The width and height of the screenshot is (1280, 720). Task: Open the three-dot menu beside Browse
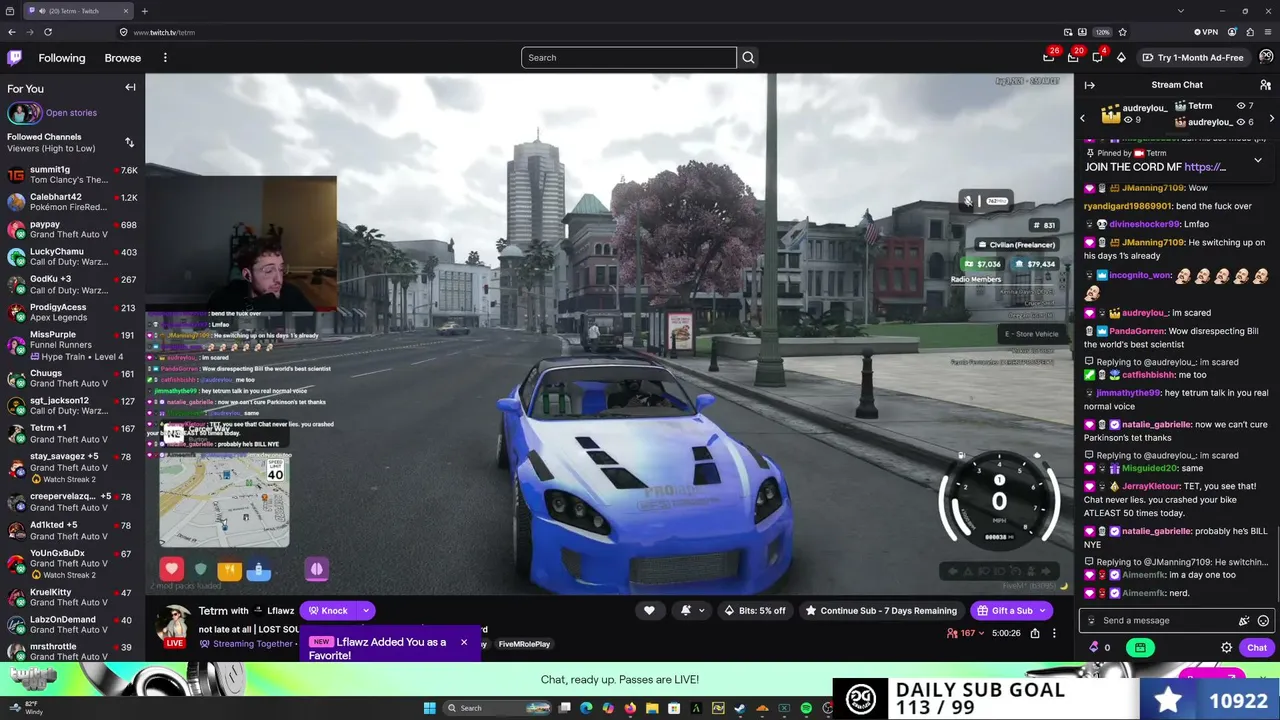(x=165, y=58)
